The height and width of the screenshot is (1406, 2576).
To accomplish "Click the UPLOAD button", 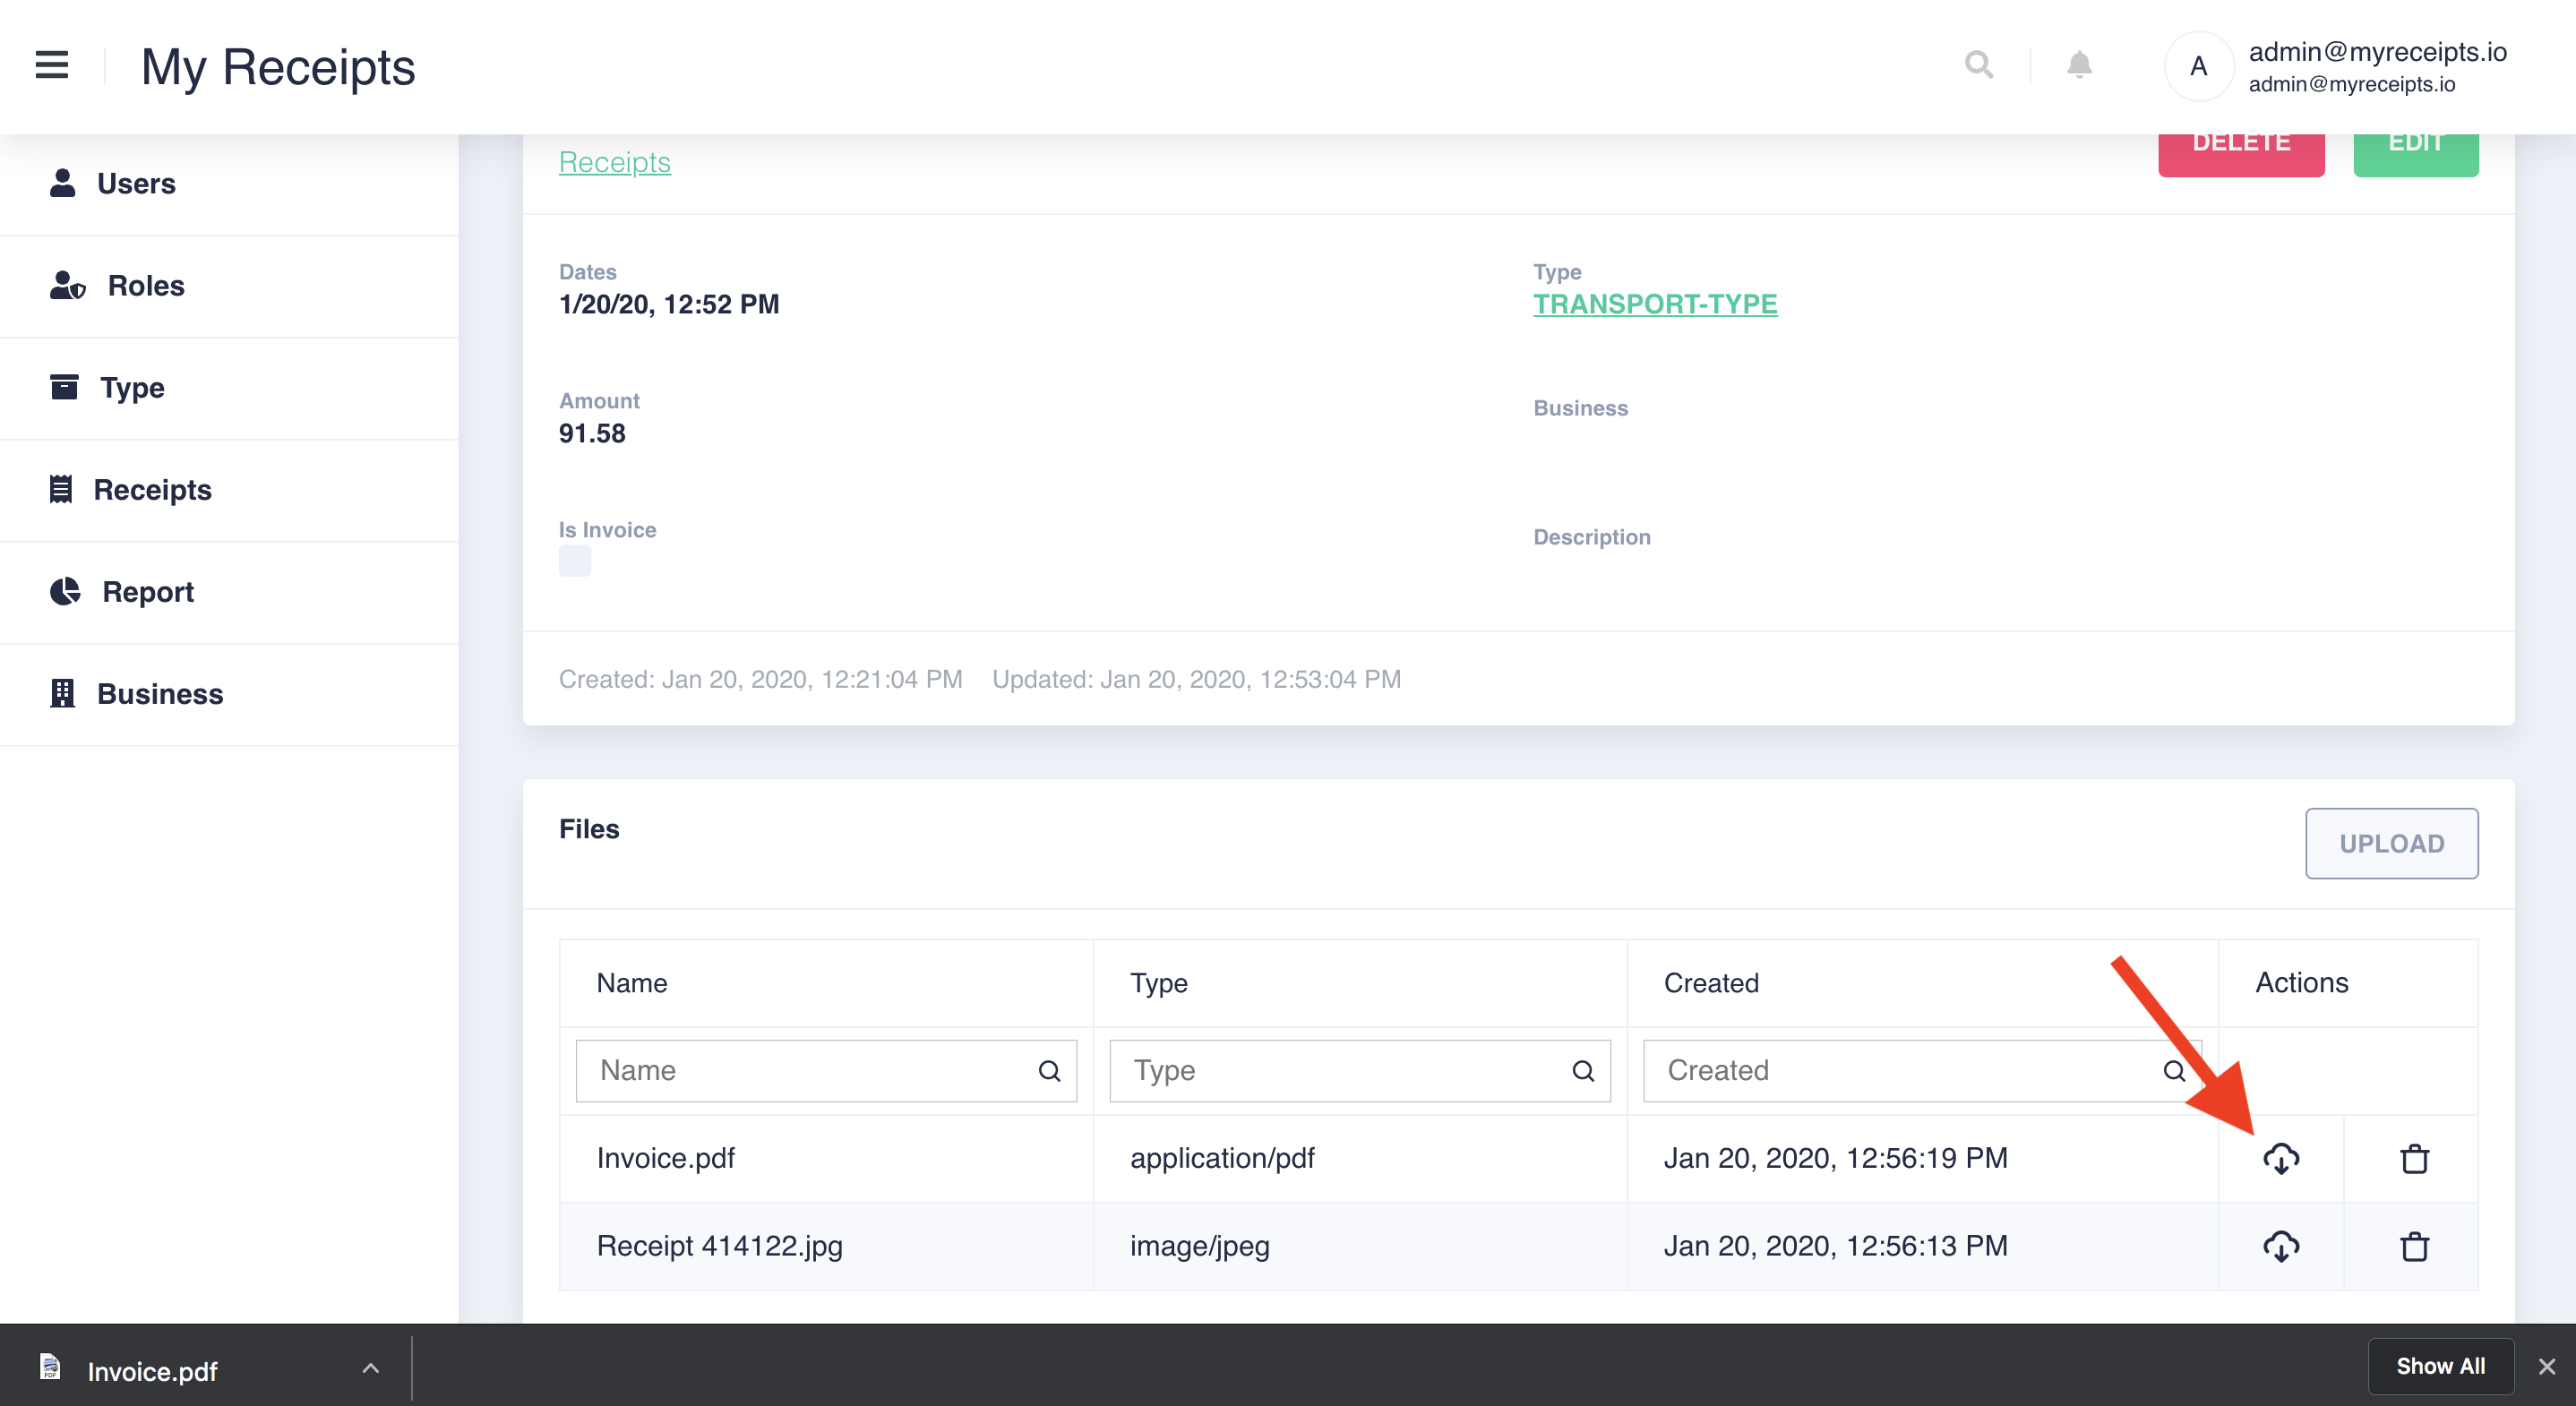I will click(2391, 843).
